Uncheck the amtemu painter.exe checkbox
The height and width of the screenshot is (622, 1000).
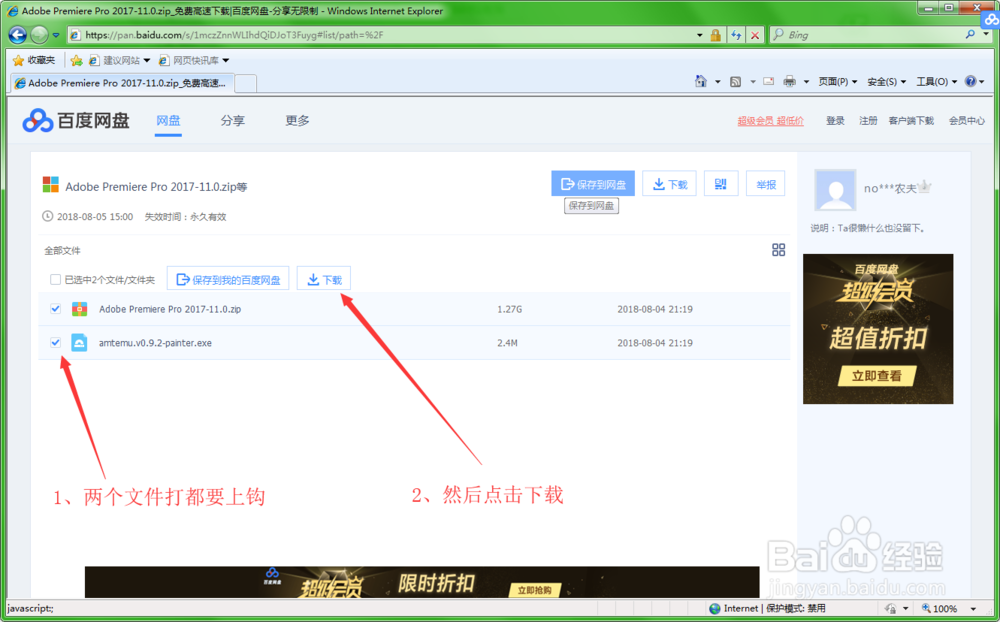tap(55, 343)
